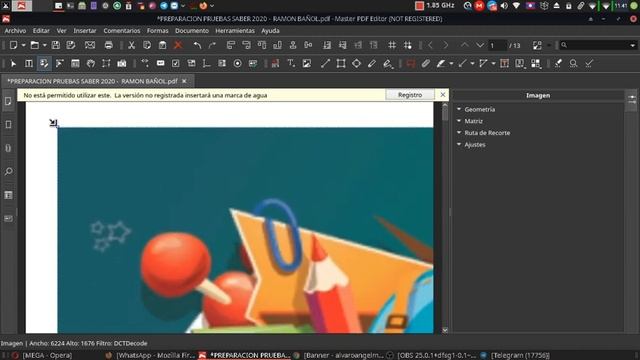This screenshot has height=360, width=640.
Task: Open the search options dropdown arrow
Action: pos(633,45)
